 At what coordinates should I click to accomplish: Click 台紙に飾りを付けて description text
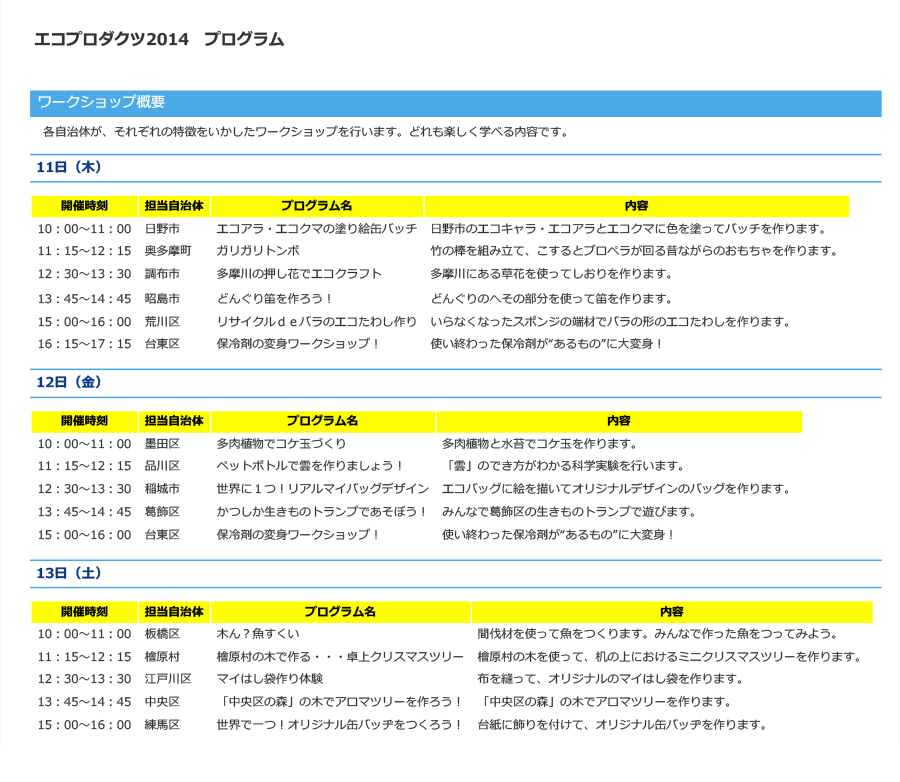[622, 725]
